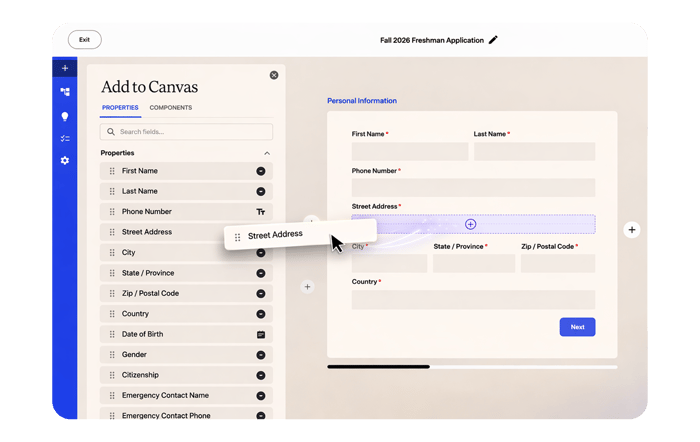700x442 pixels.
Task: Click the Search fields input box
Action: pos(187,132)
